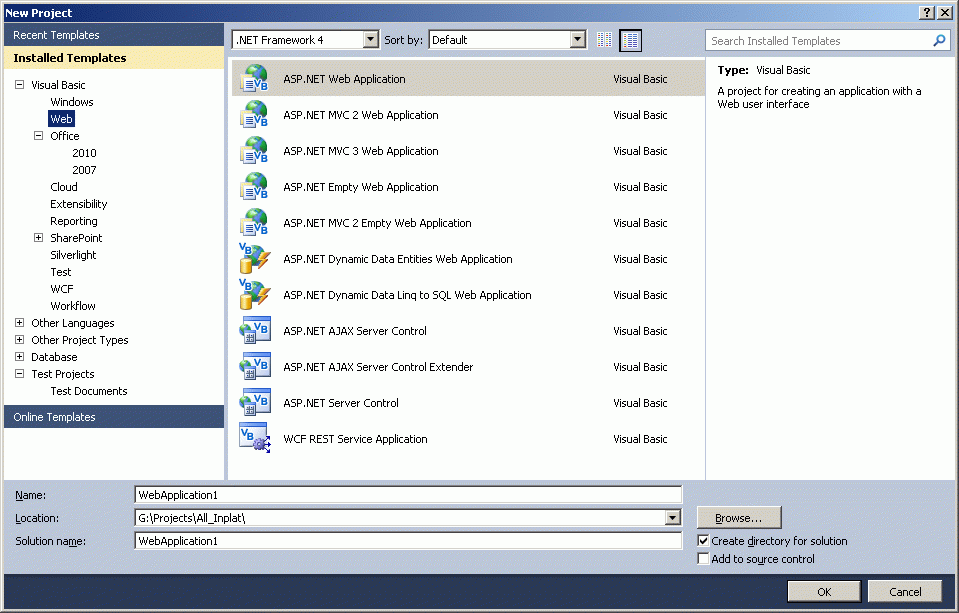Image resolution: width=959 pixels, height=613 pixels.
Task: Click the ASP.NET AJAX Server Control icon
Action: pyautogui.click(x=254, y=331)
